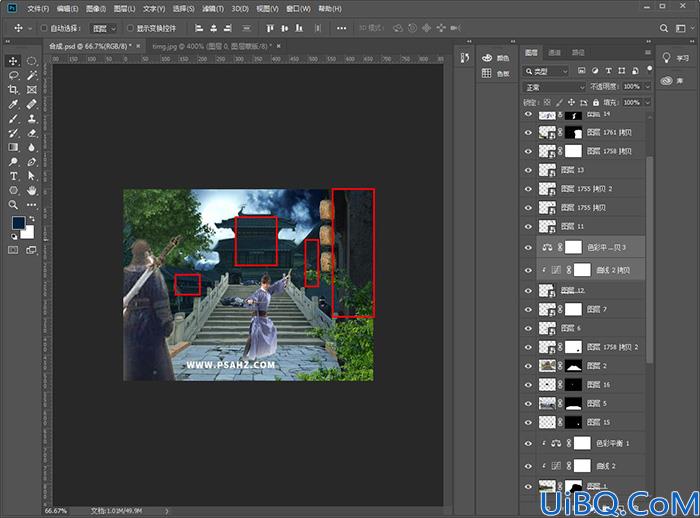Select the Crop tool
This screenshot has height=518, width=700.
point(13,90)
